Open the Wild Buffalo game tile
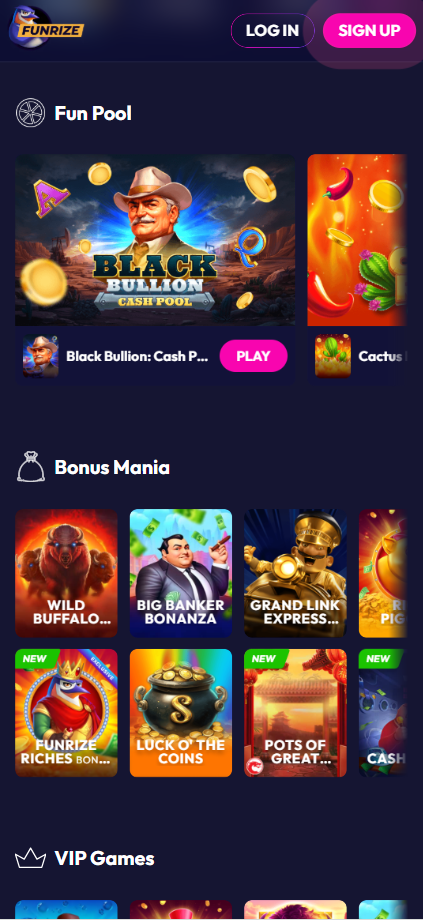The width and height of the screenshot is (428, 920). point(66,573)
